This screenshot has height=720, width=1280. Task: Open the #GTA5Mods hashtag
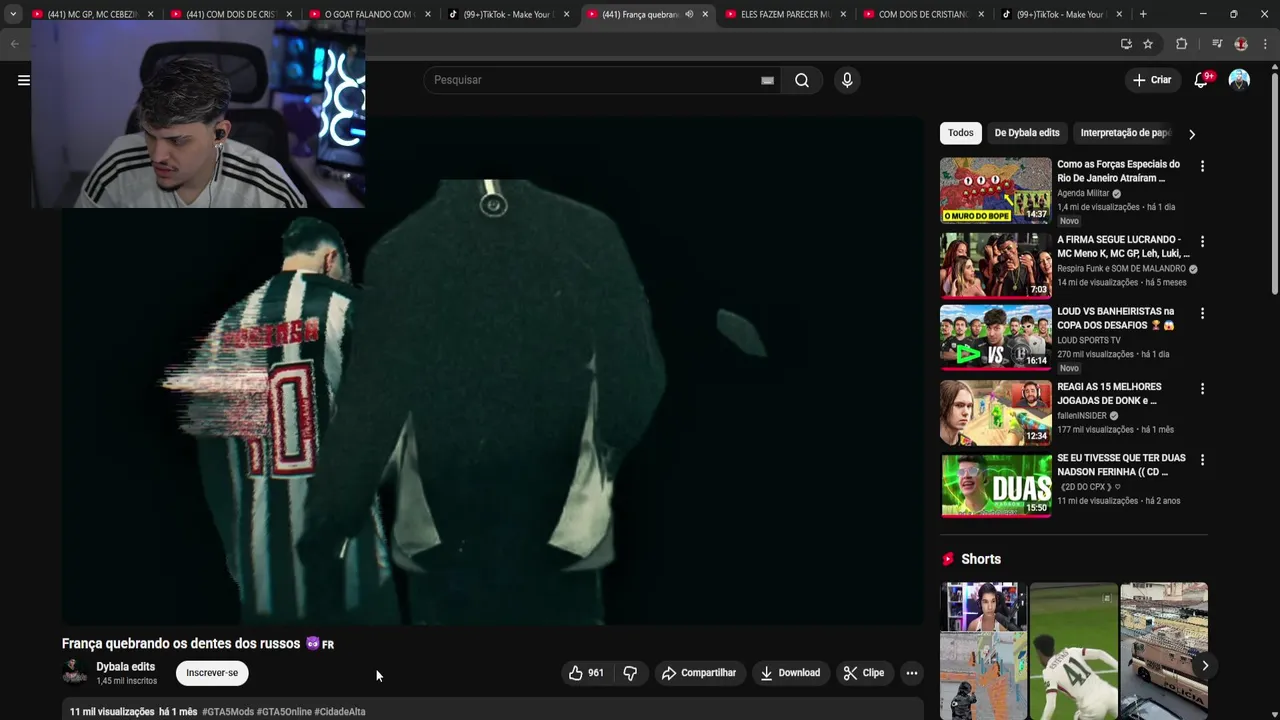[x=228, y=712]
